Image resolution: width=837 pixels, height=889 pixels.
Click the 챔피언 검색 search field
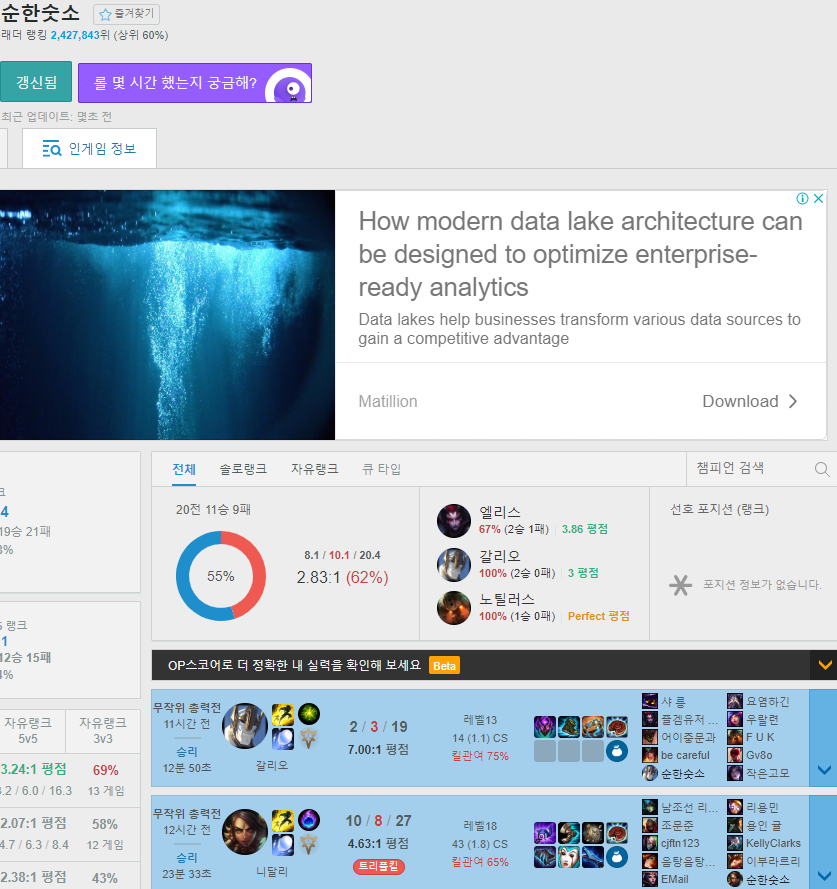coord(750,468)
